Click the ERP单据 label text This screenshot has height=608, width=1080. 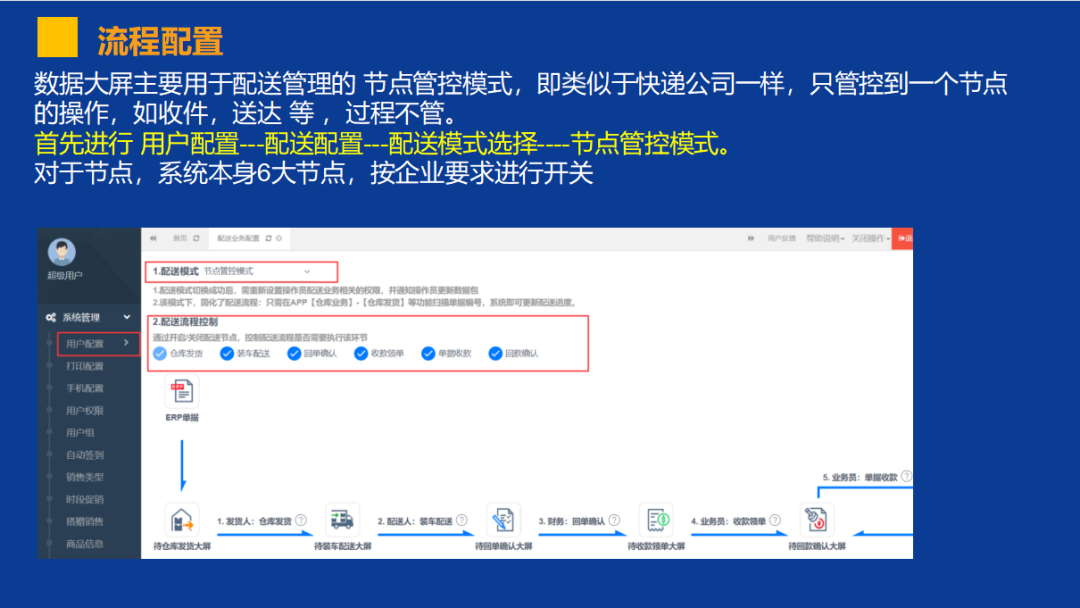pyautogui.click(x=182, y=417)
